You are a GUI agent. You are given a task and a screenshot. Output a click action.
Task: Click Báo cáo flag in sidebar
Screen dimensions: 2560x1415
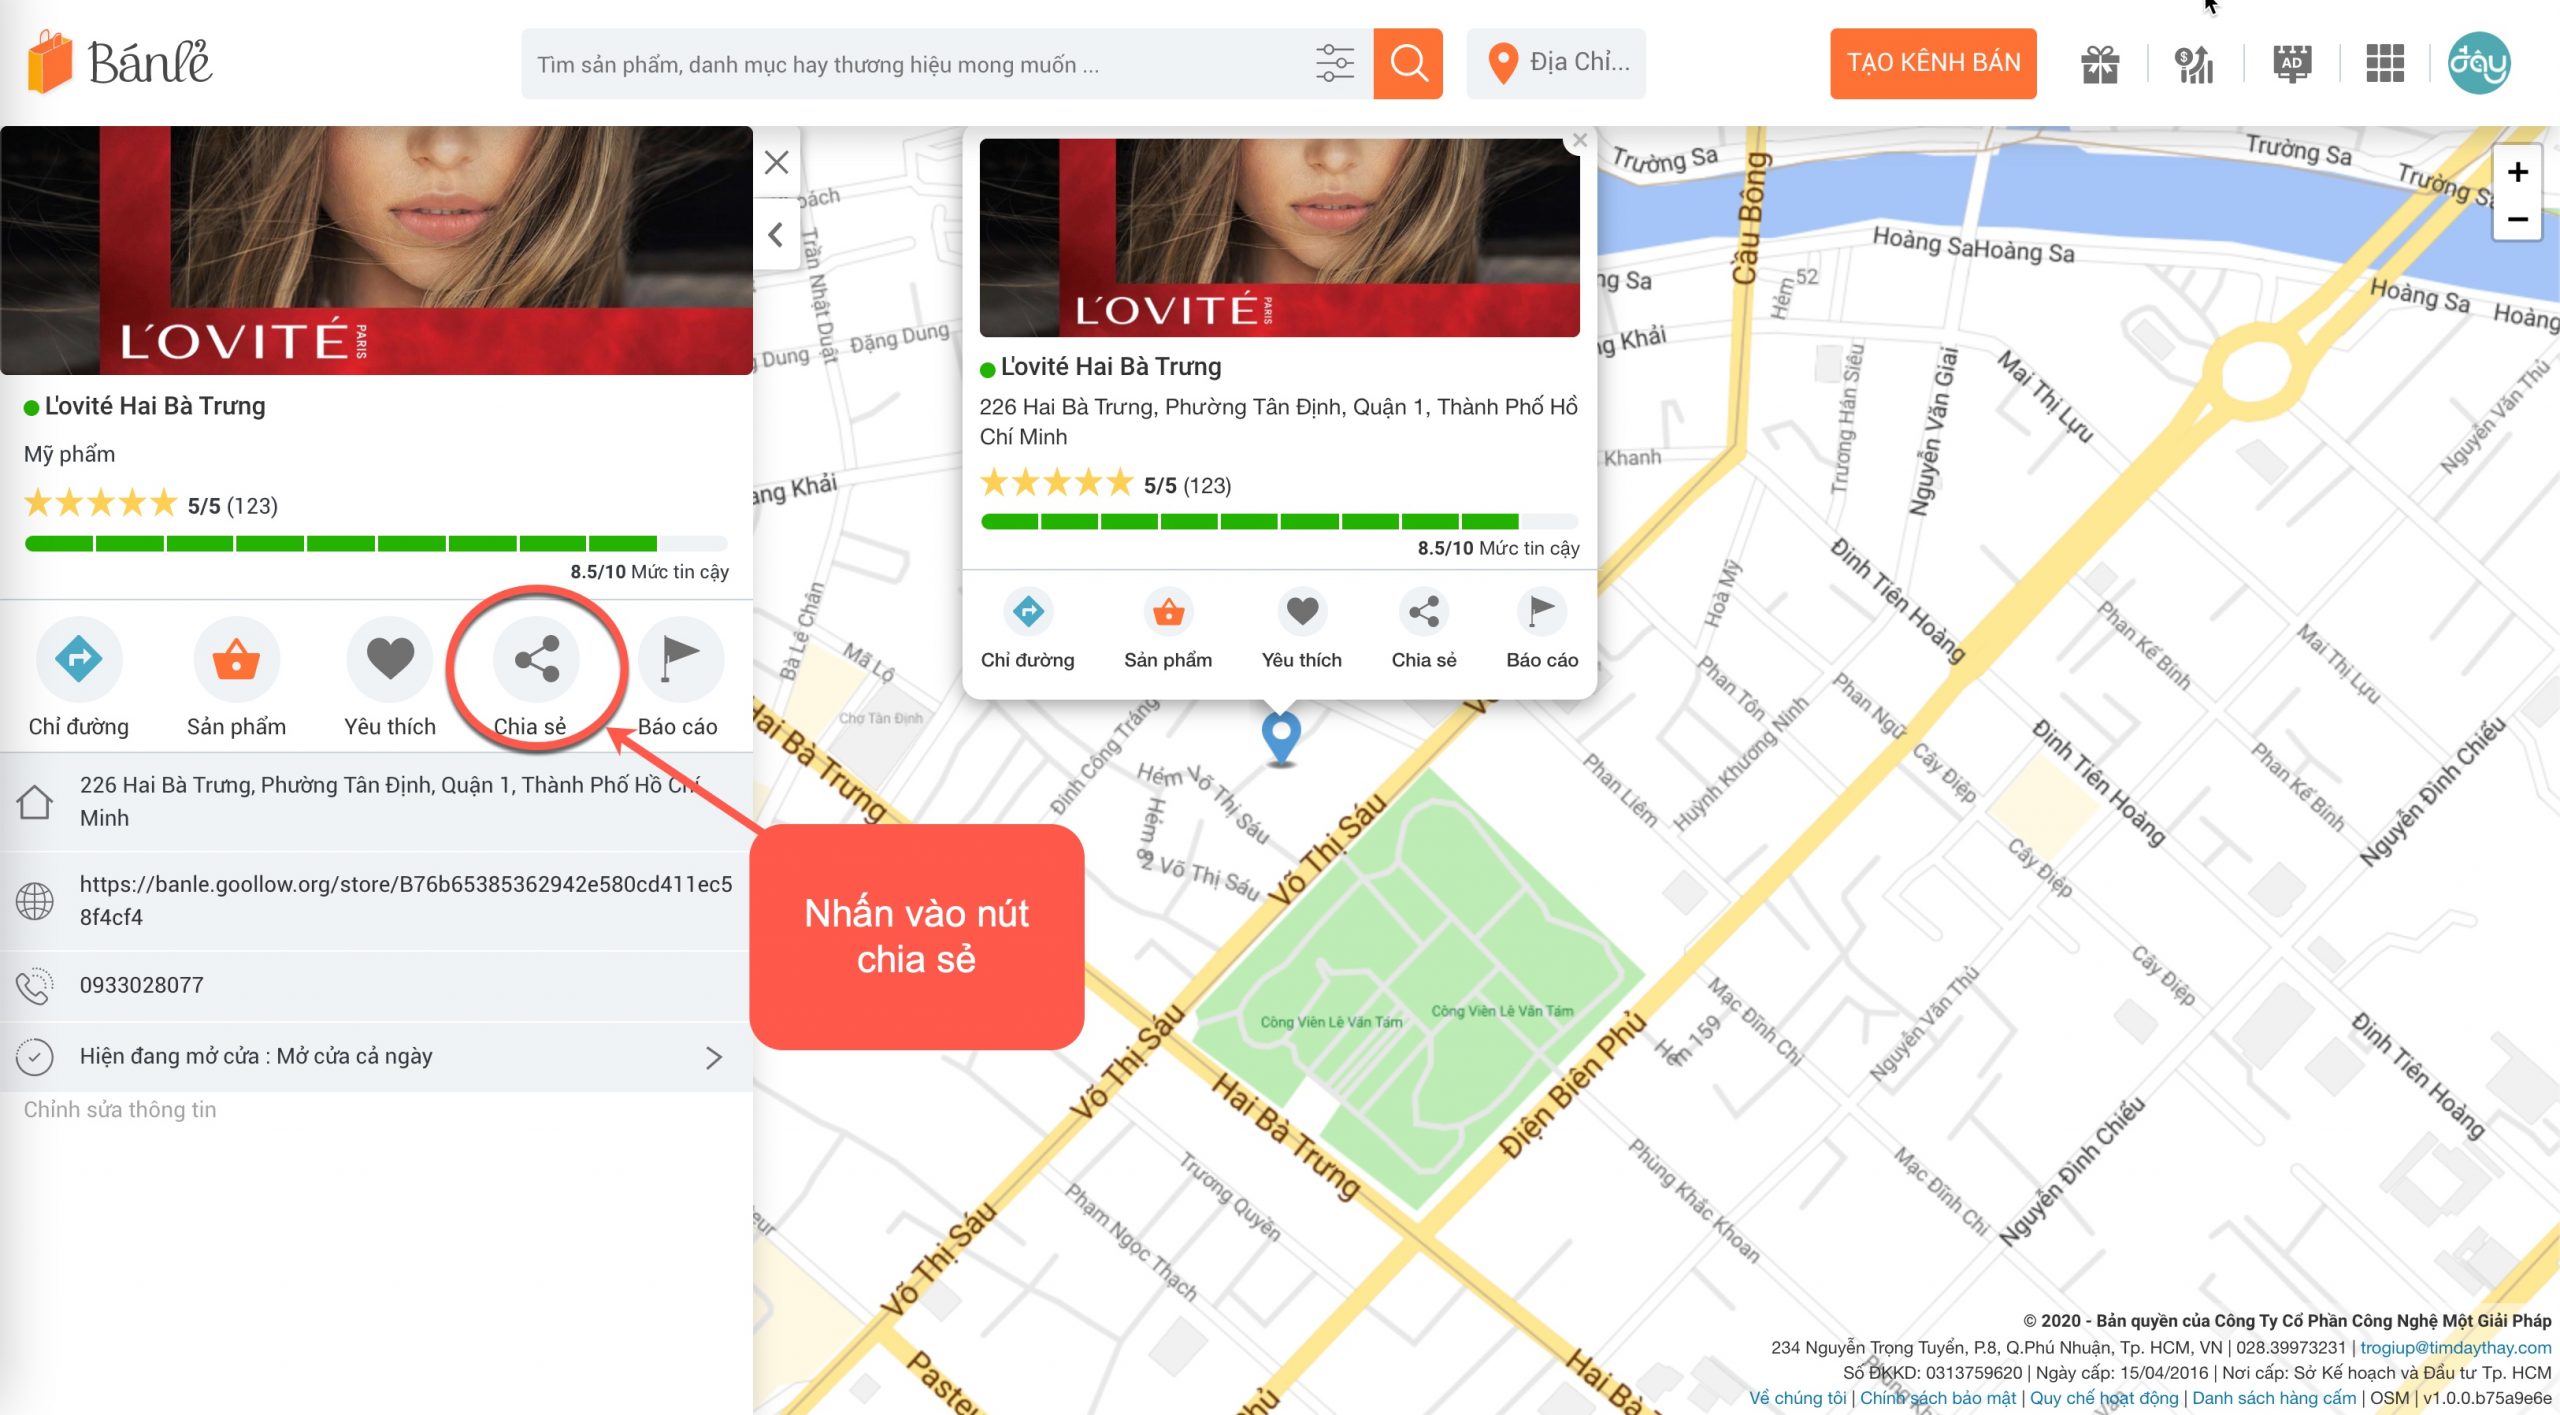679,660
